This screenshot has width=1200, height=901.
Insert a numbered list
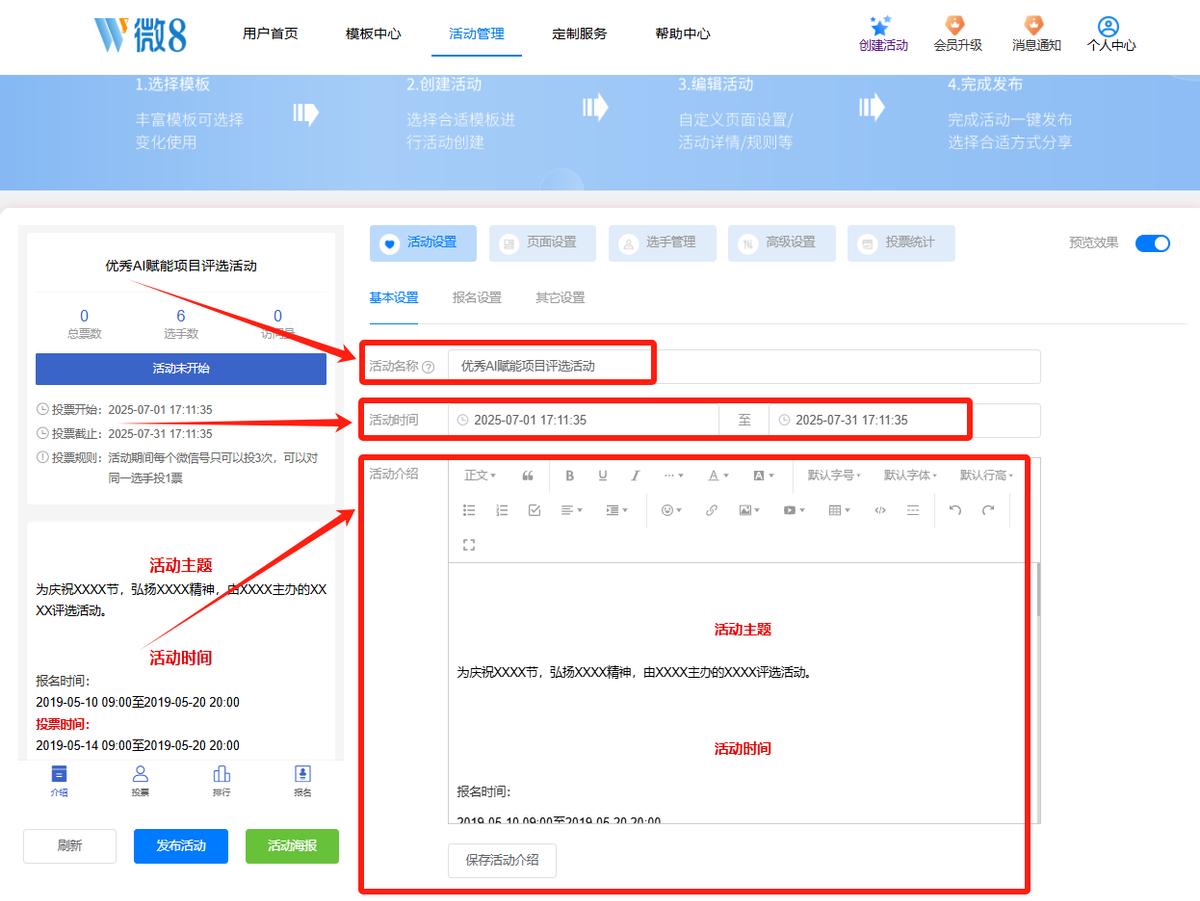coord(502,510)
